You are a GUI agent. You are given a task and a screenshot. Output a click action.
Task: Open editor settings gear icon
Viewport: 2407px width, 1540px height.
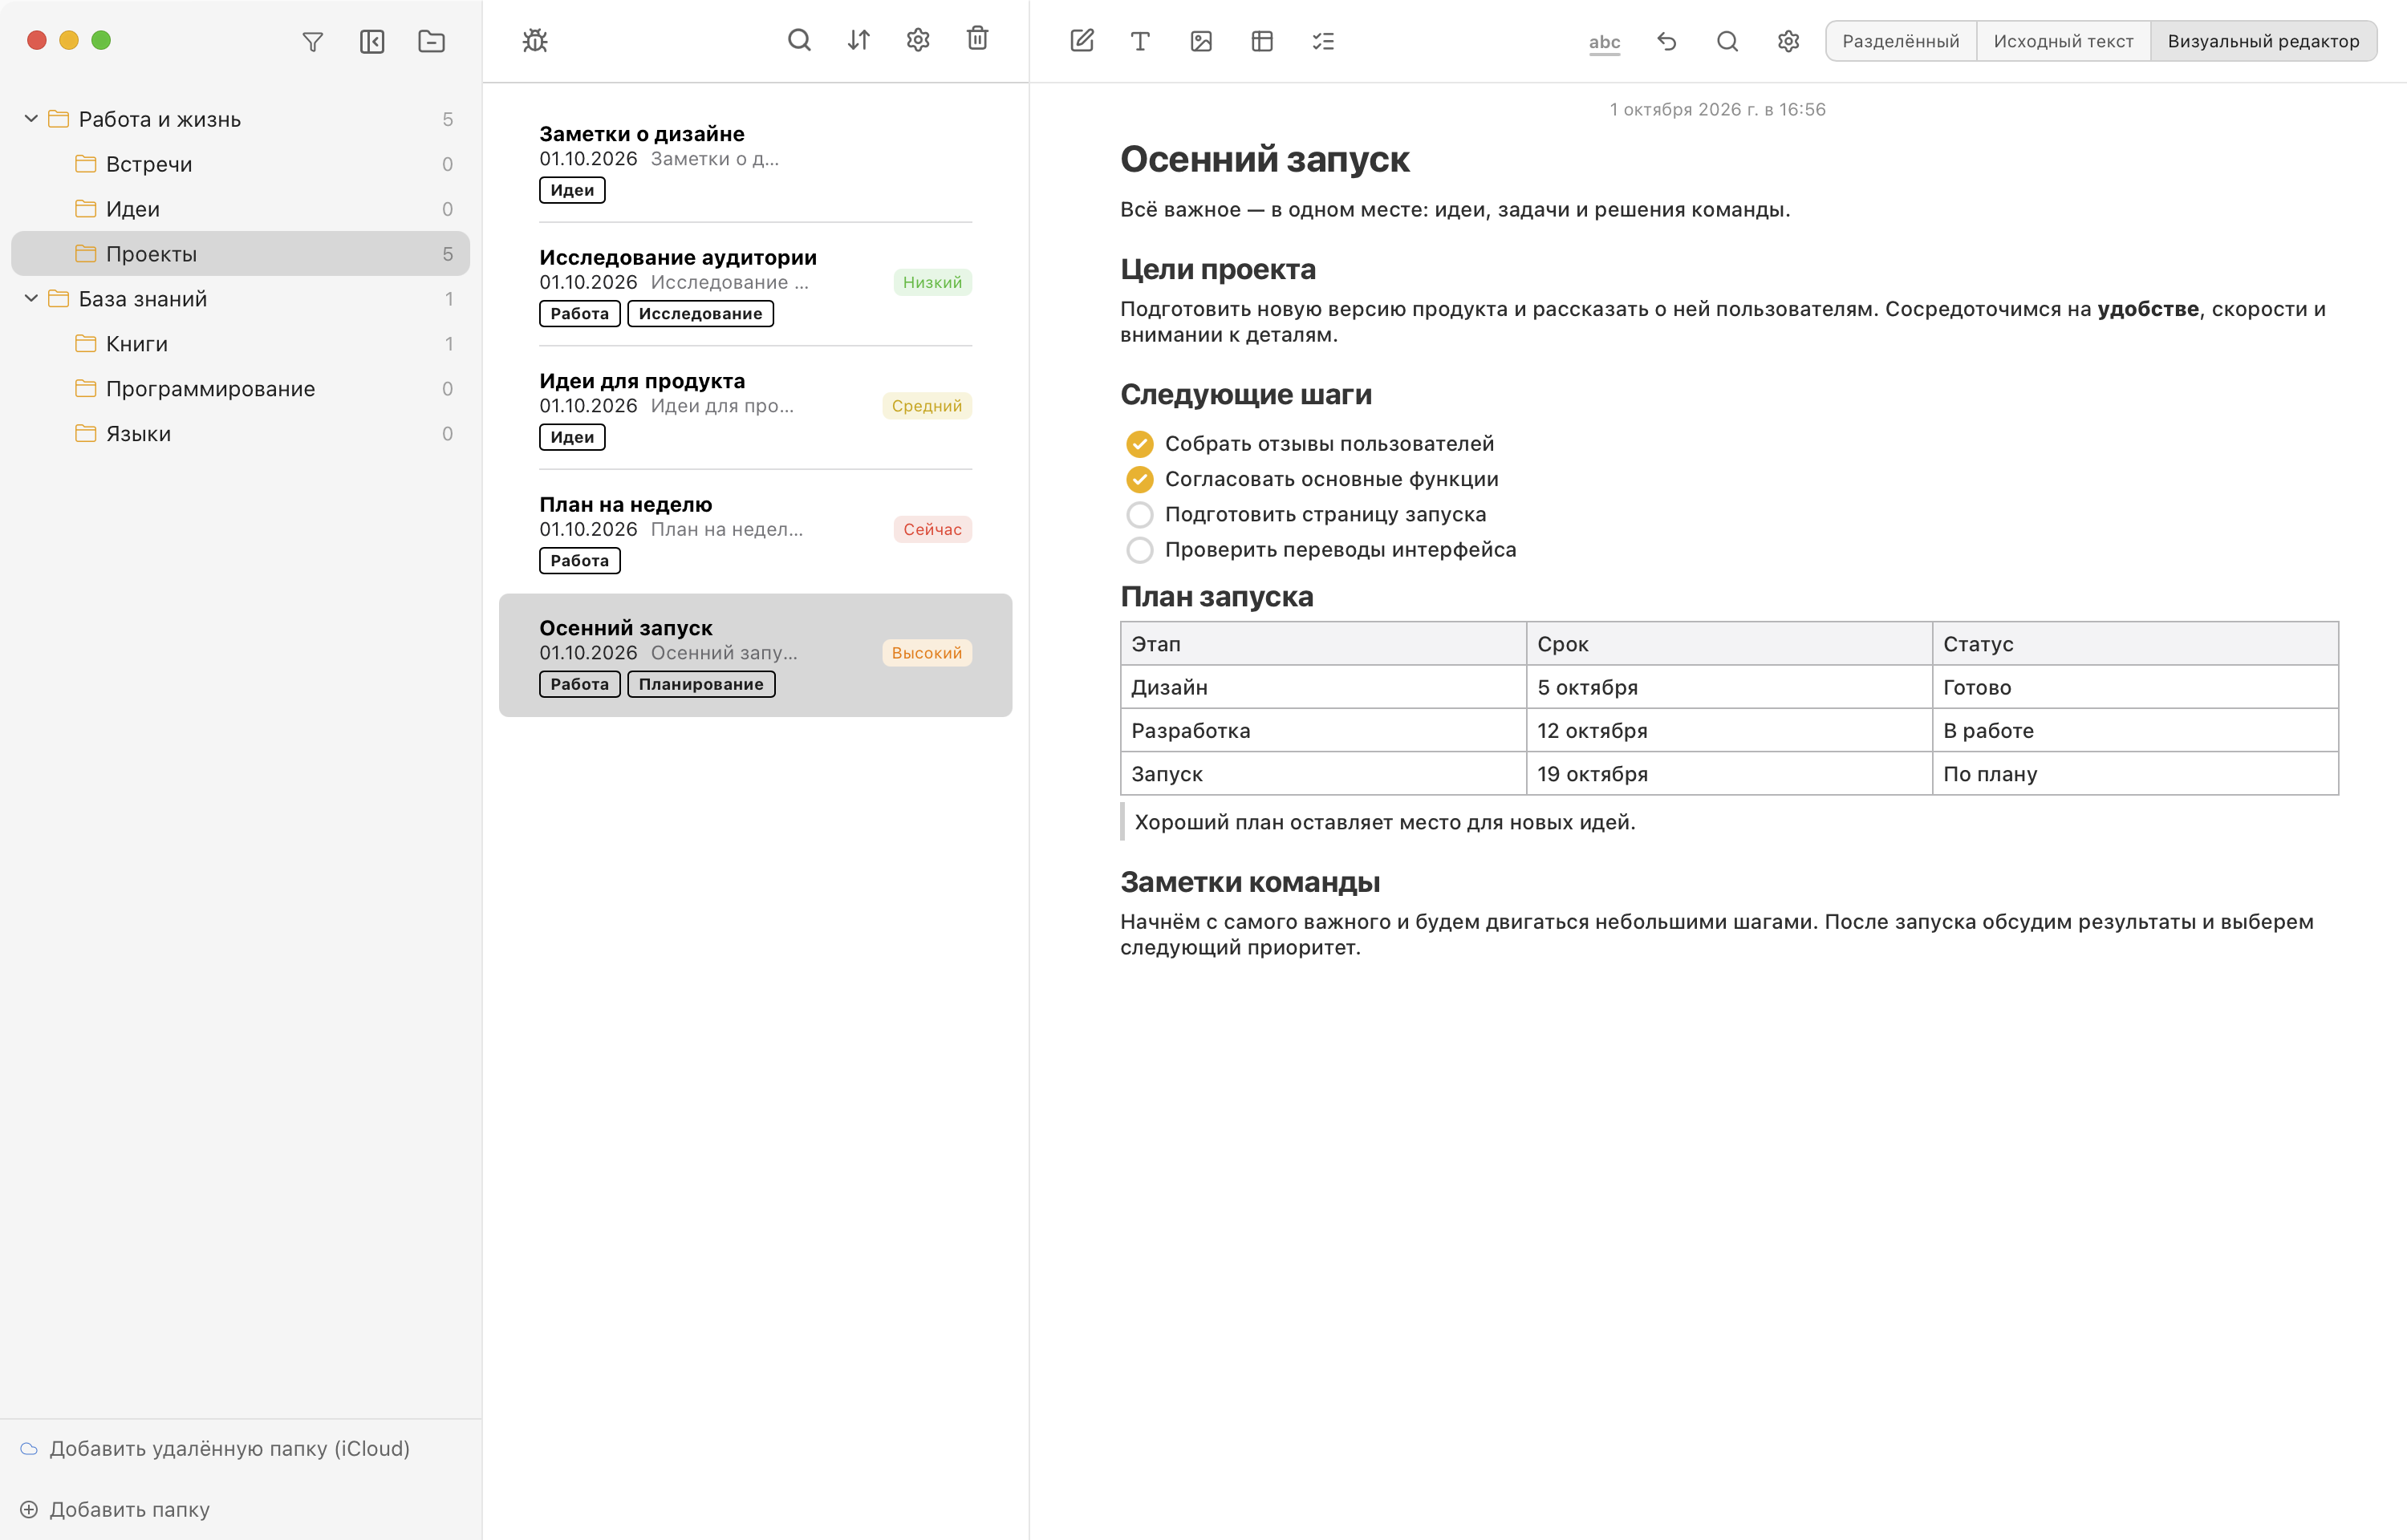(x=1788, y=41)
